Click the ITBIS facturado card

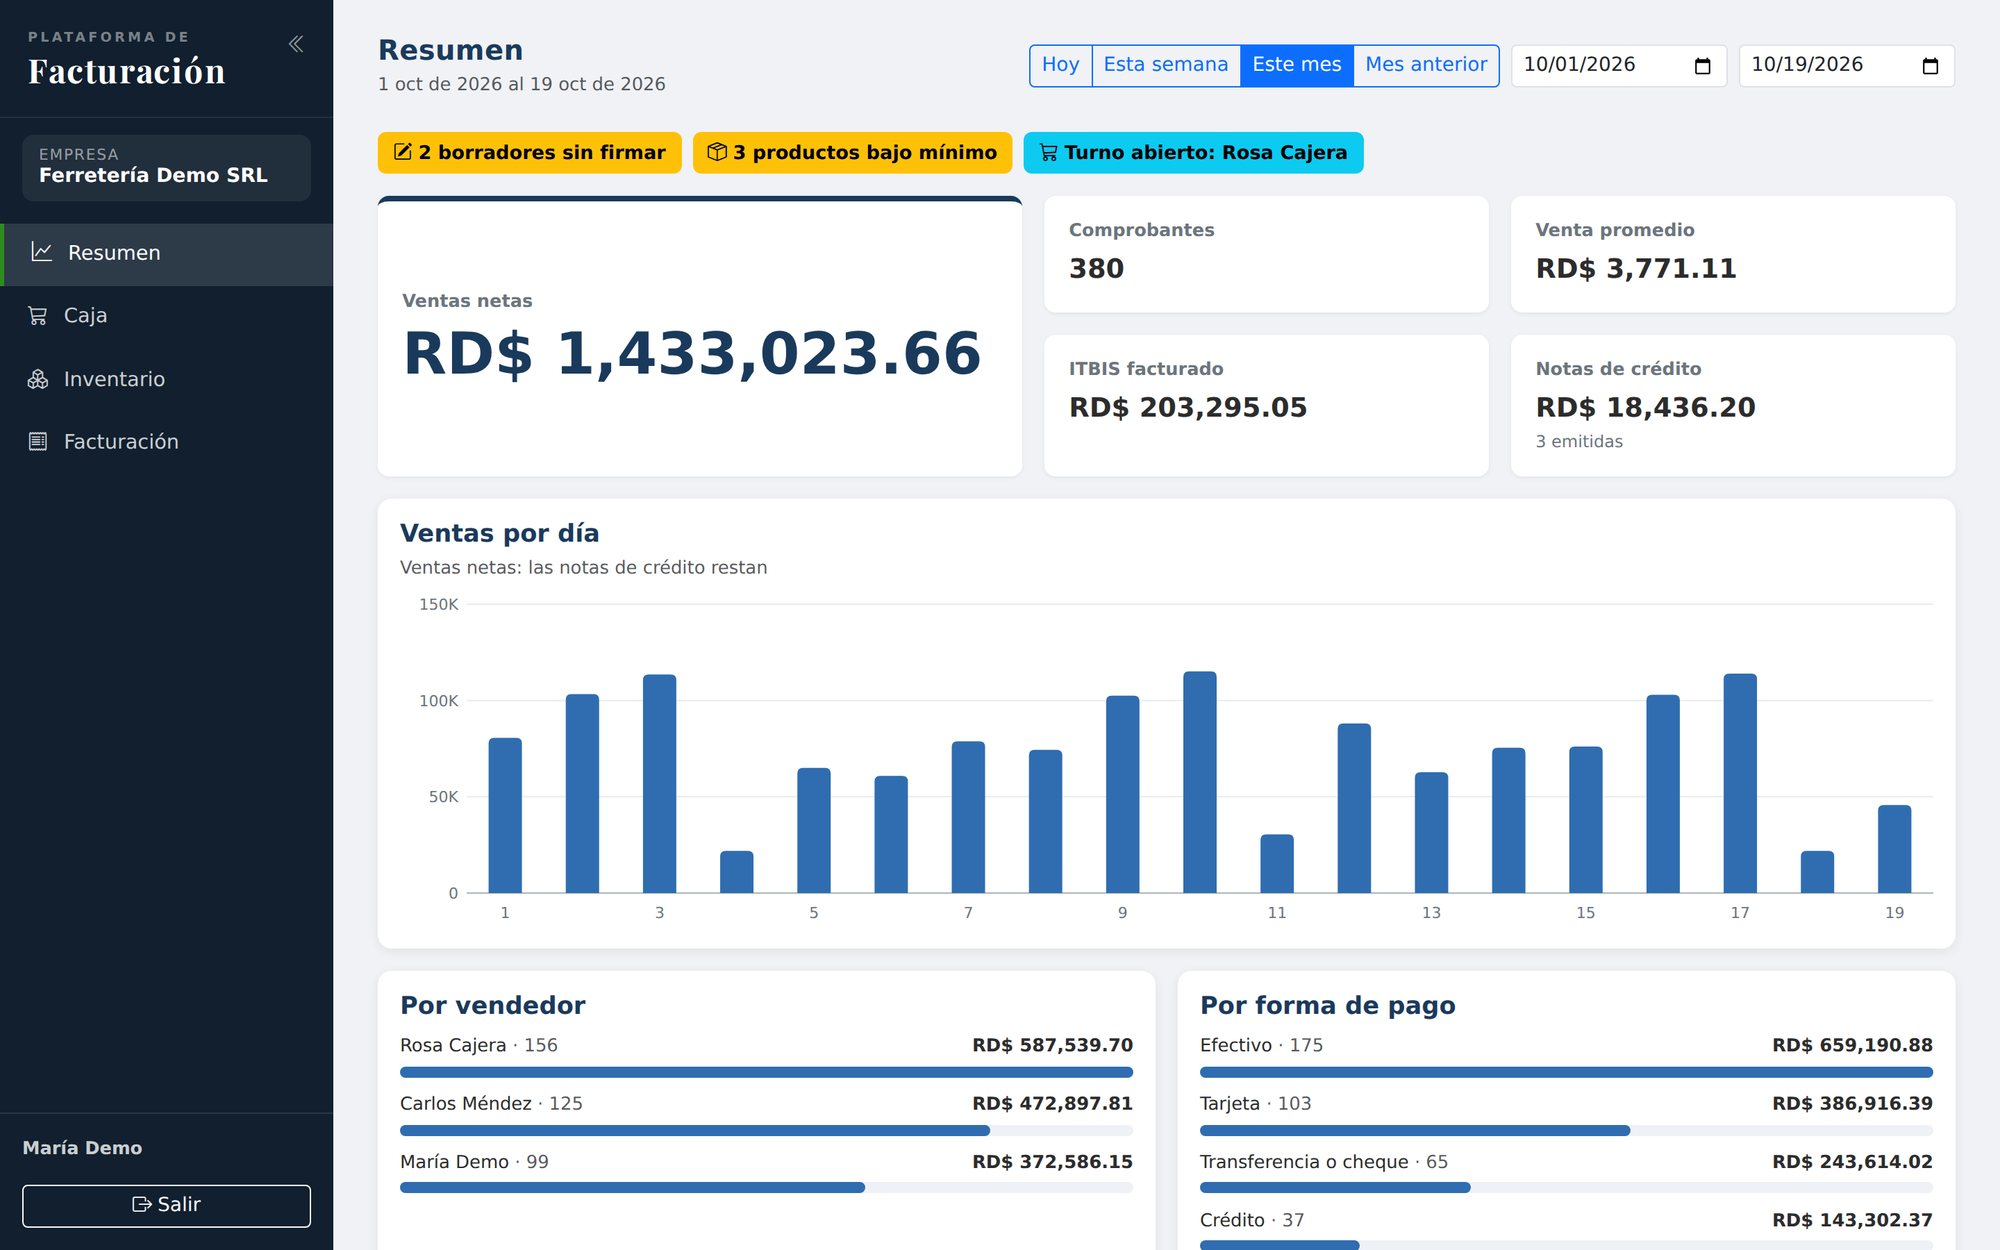coord(1266,405)
